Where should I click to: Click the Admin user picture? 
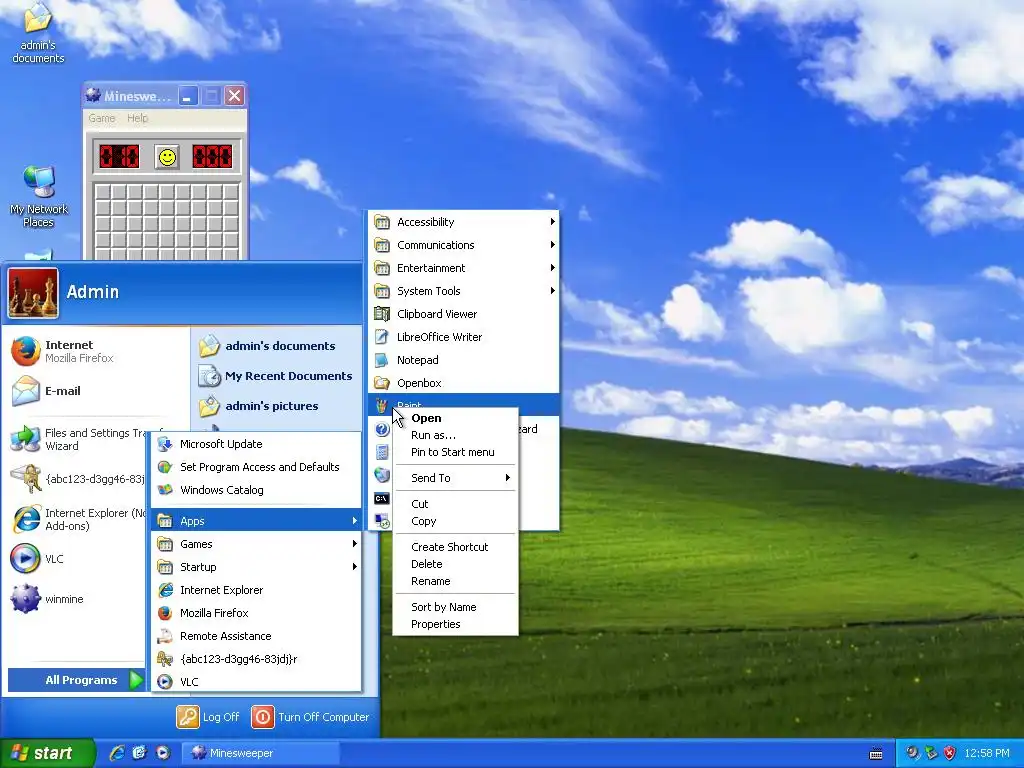(x=33, y=293)
